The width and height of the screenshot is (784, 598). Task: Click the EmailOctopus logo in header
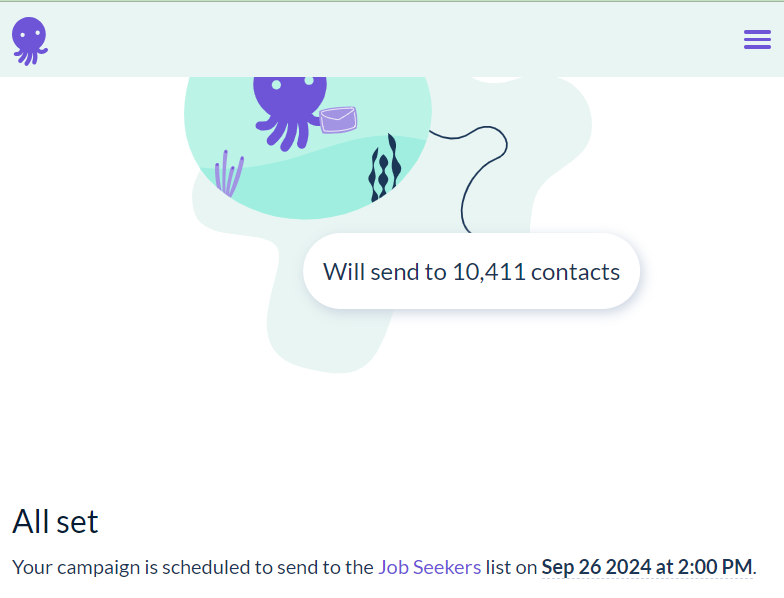click(x=30, y=41)
